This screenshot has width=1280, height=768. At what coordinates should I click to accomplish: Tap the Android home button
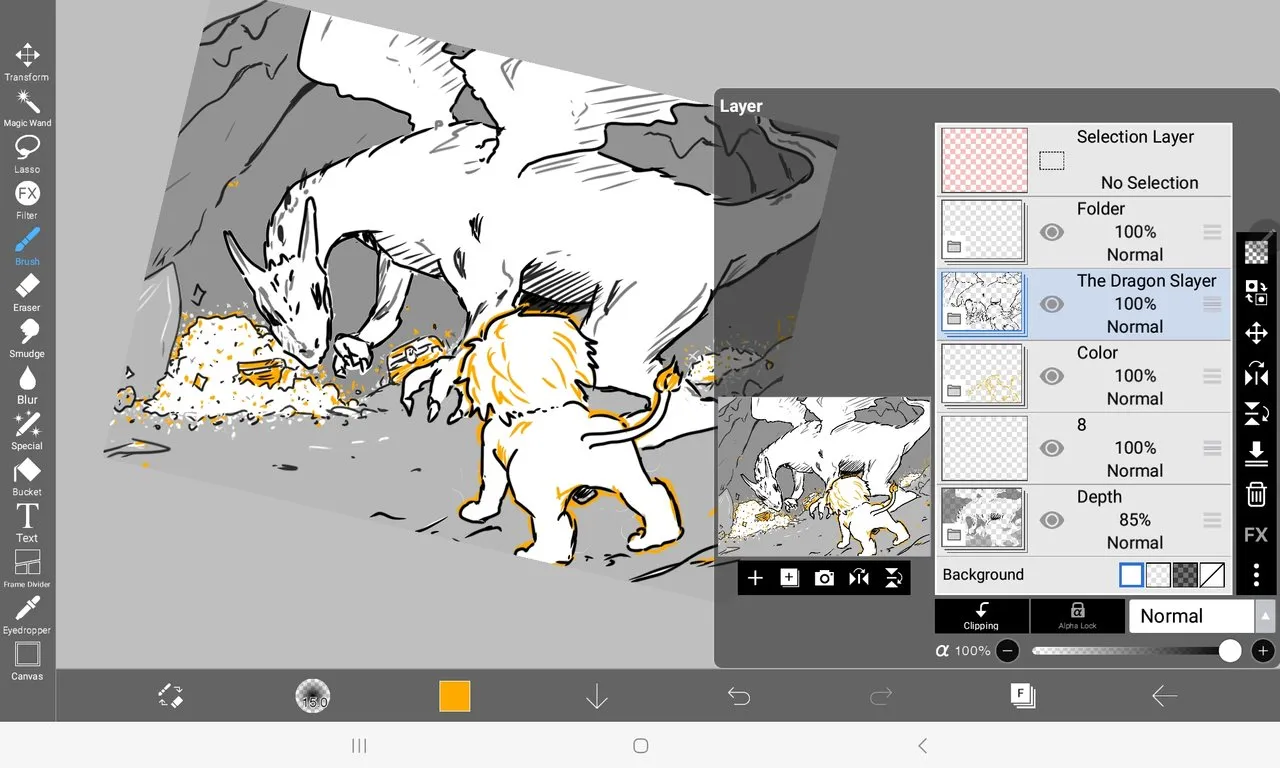coord(641,745)
